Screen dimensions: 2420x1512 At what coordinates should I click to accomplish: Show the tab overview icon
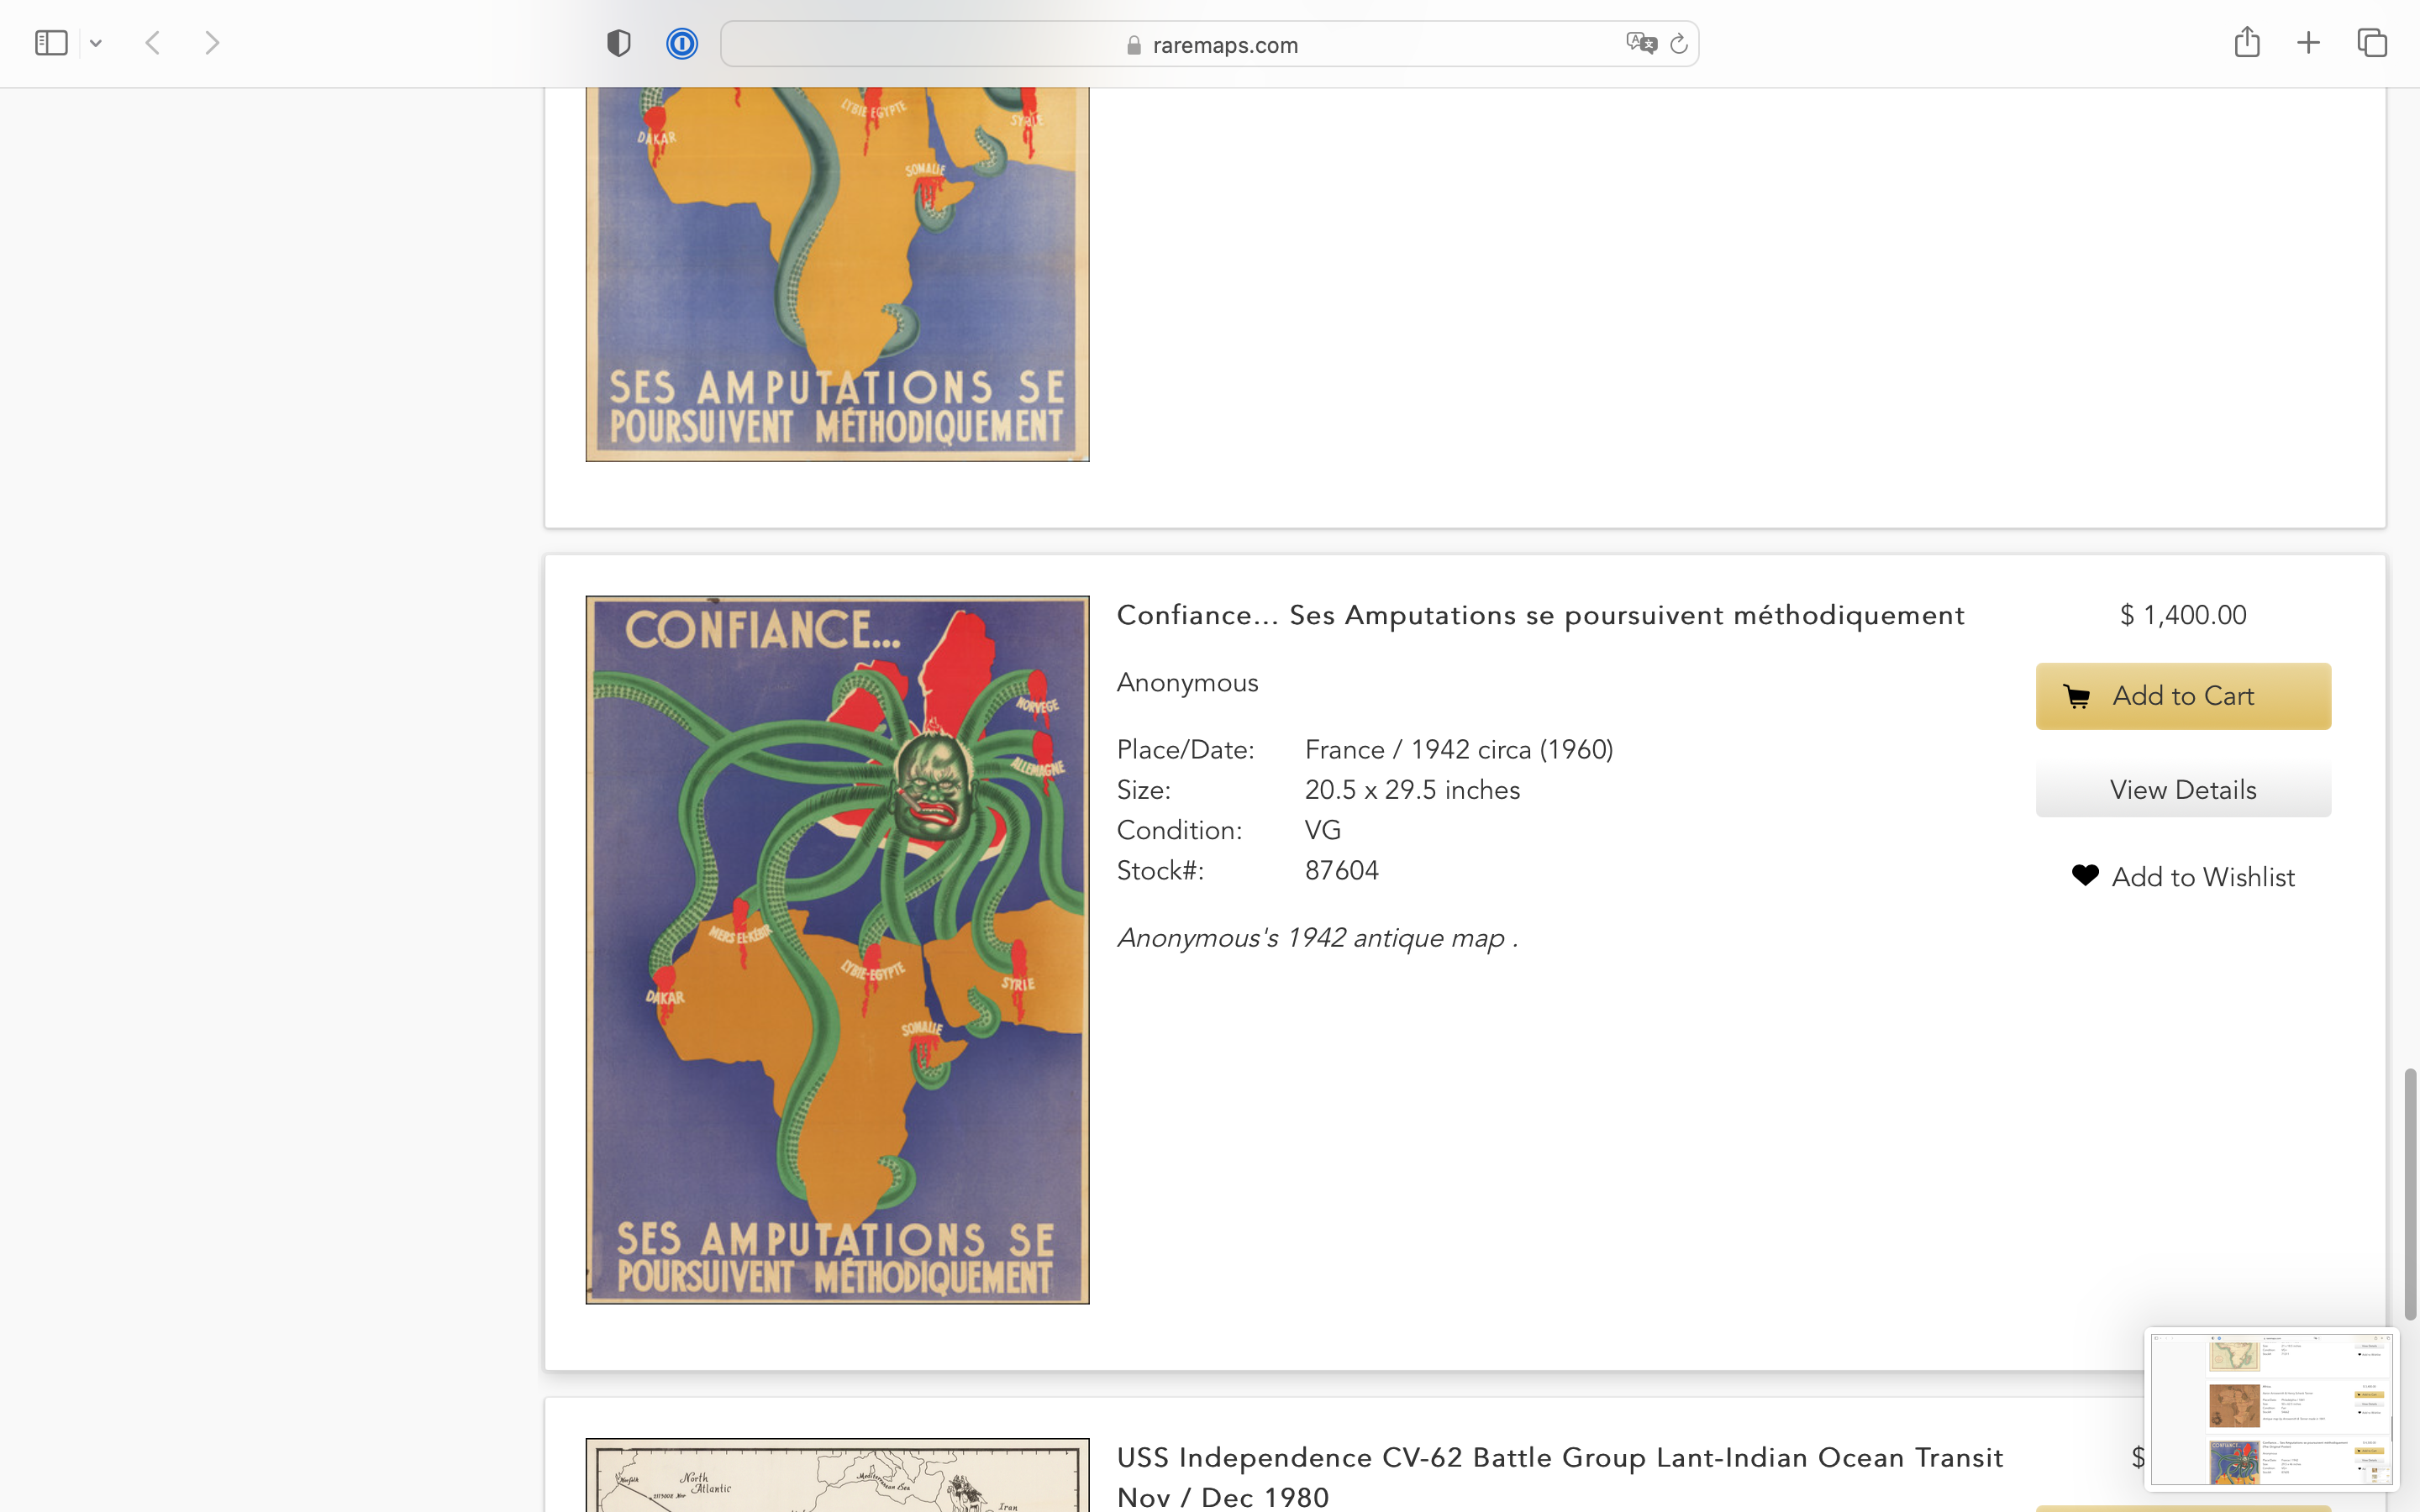pyautogui.click(x=2372, y=43)
